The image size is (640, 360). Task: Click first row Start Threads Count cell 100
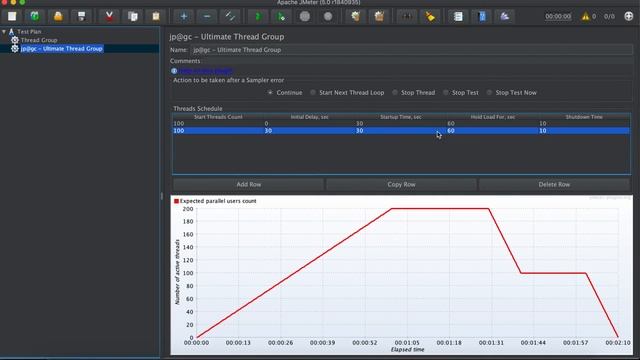(218, 123)
